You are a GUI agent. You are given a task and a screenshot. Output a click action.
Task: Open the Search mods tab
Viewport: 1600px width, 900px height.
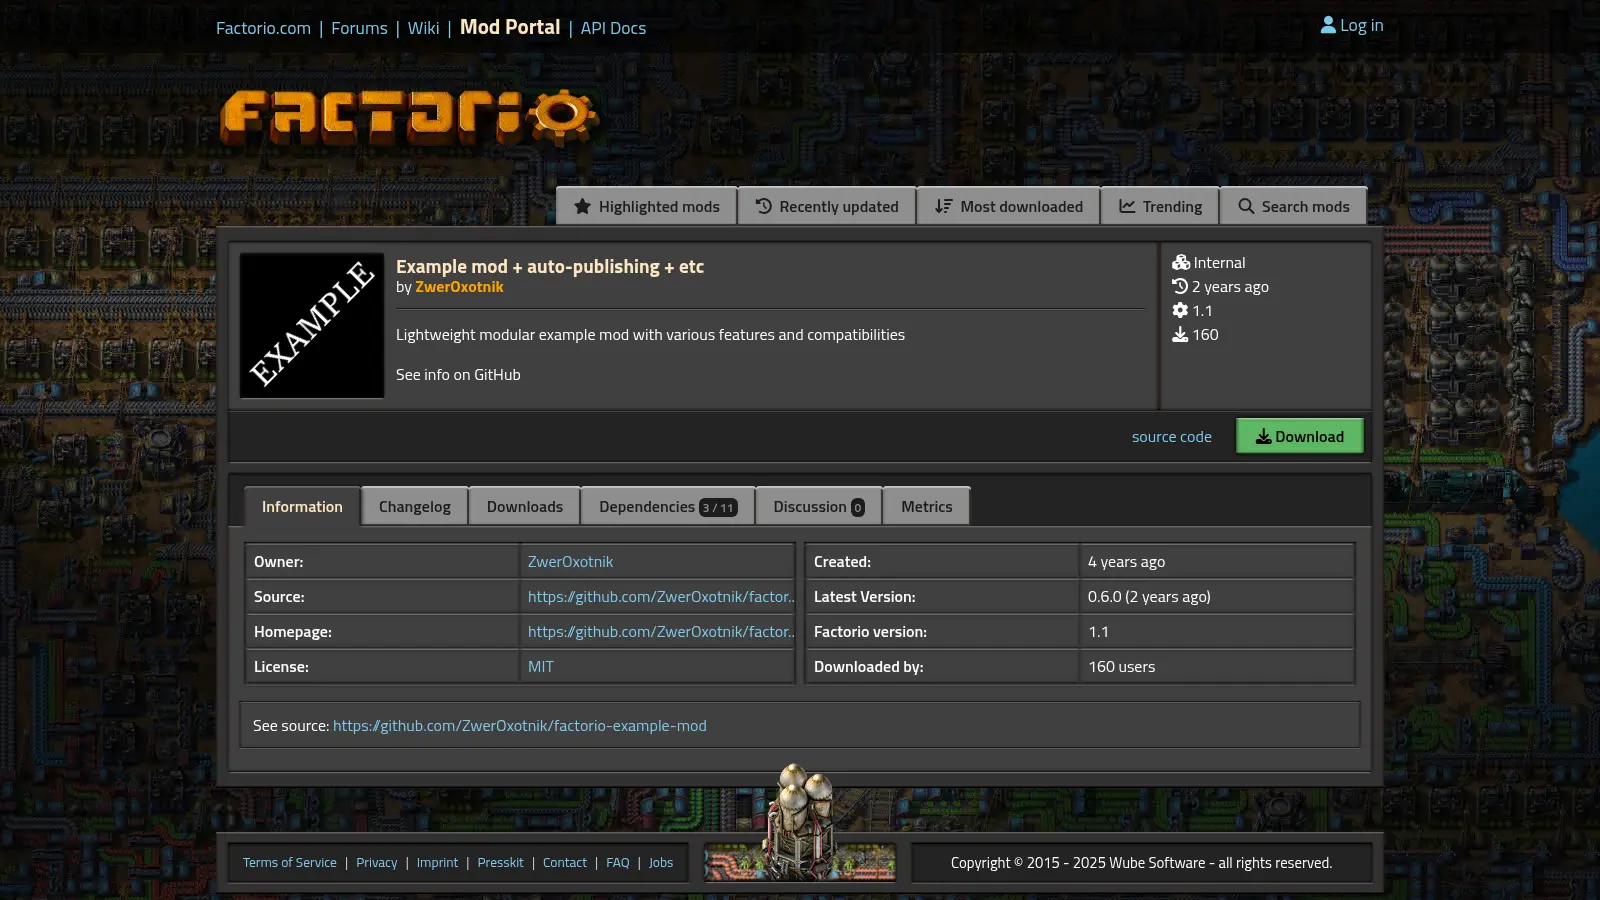coord(1294,206)
